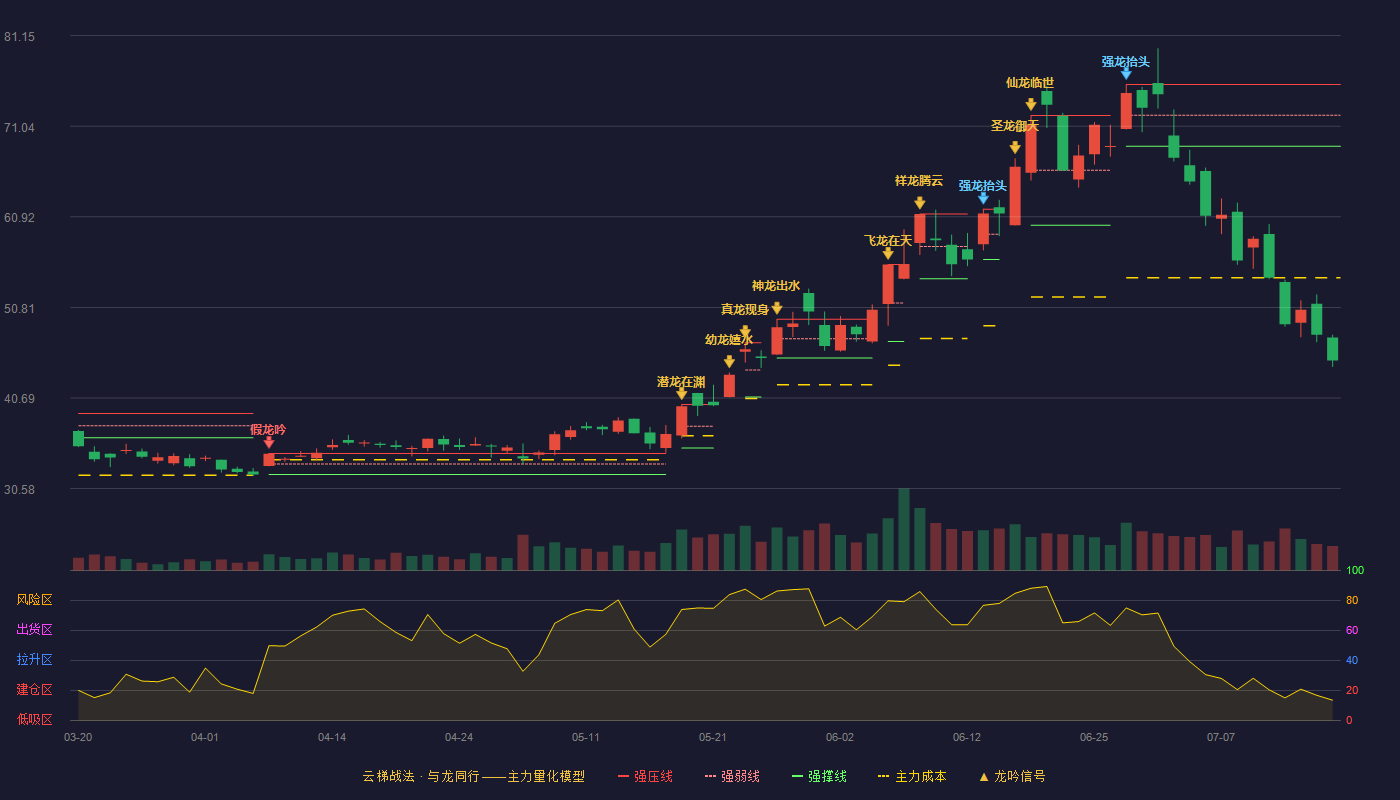Select the 潜龙在渊 signal marker
This screenshot has height=800, width=1400.
(682, 394)
